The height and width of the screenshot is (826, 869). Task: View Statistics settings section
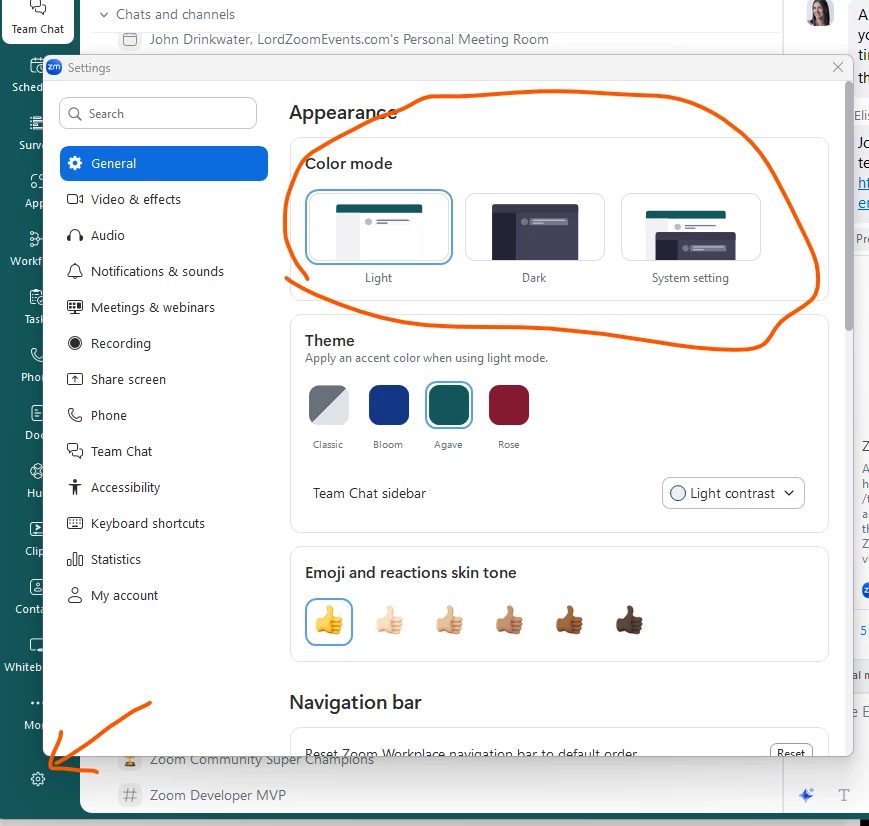point(163,560)
